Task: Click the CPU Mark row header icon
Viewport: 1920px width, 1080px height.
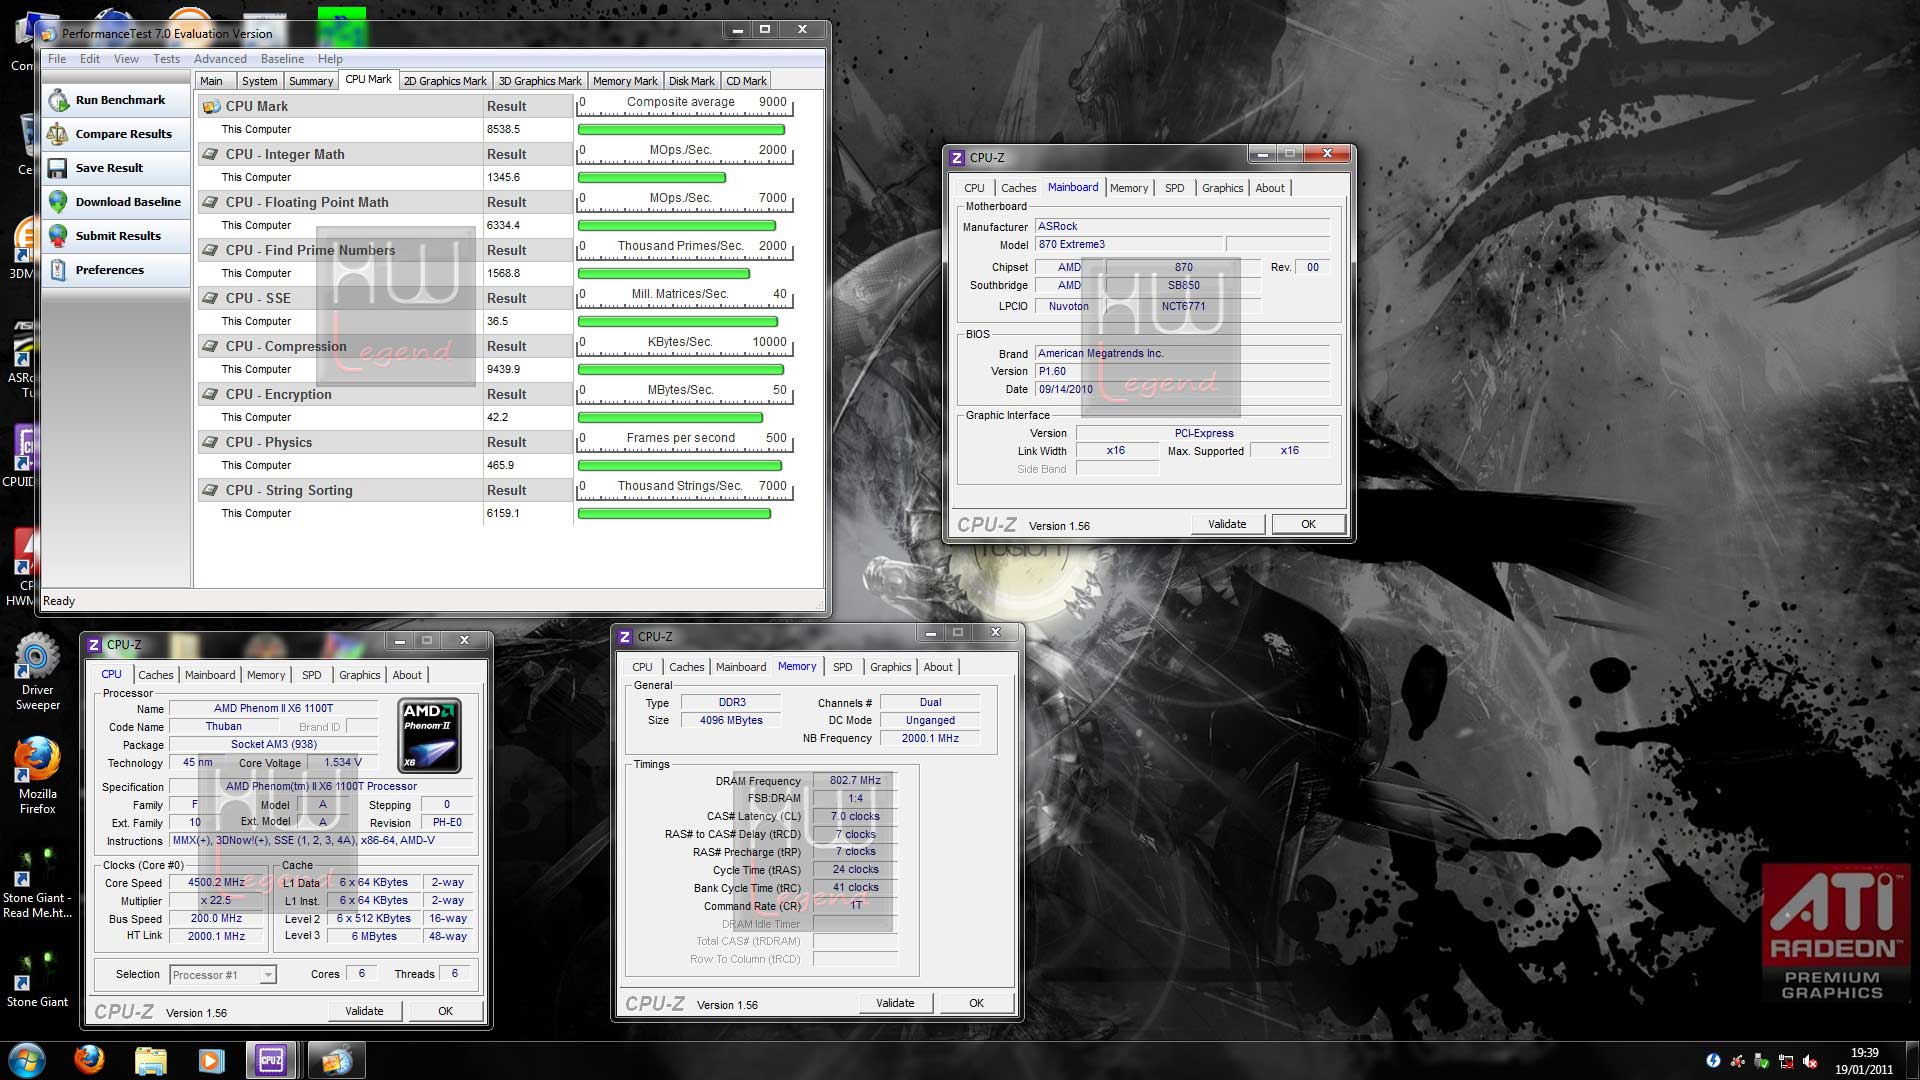Action: click(211, 106)
